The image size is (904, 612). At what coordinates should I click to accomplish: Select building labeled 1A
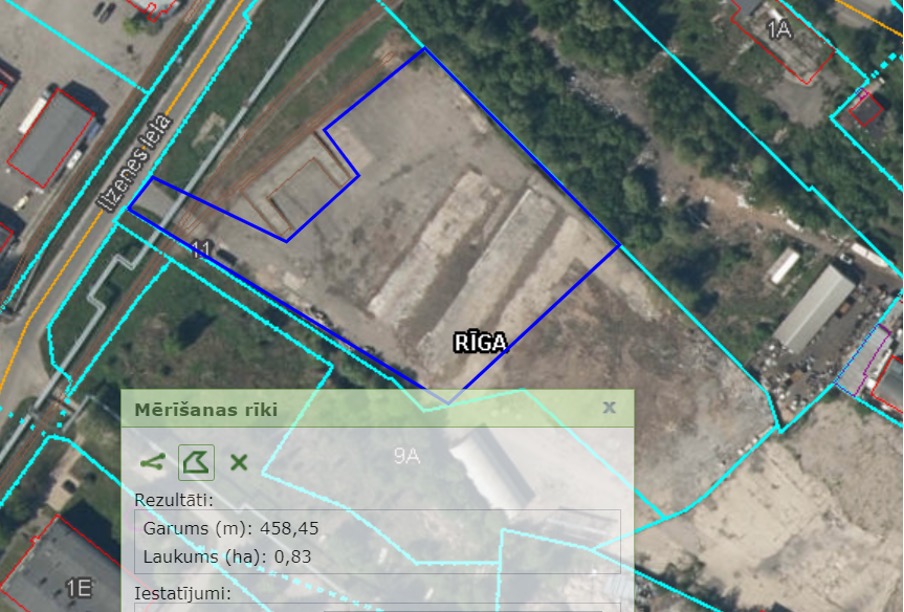[x=778, y=29]
